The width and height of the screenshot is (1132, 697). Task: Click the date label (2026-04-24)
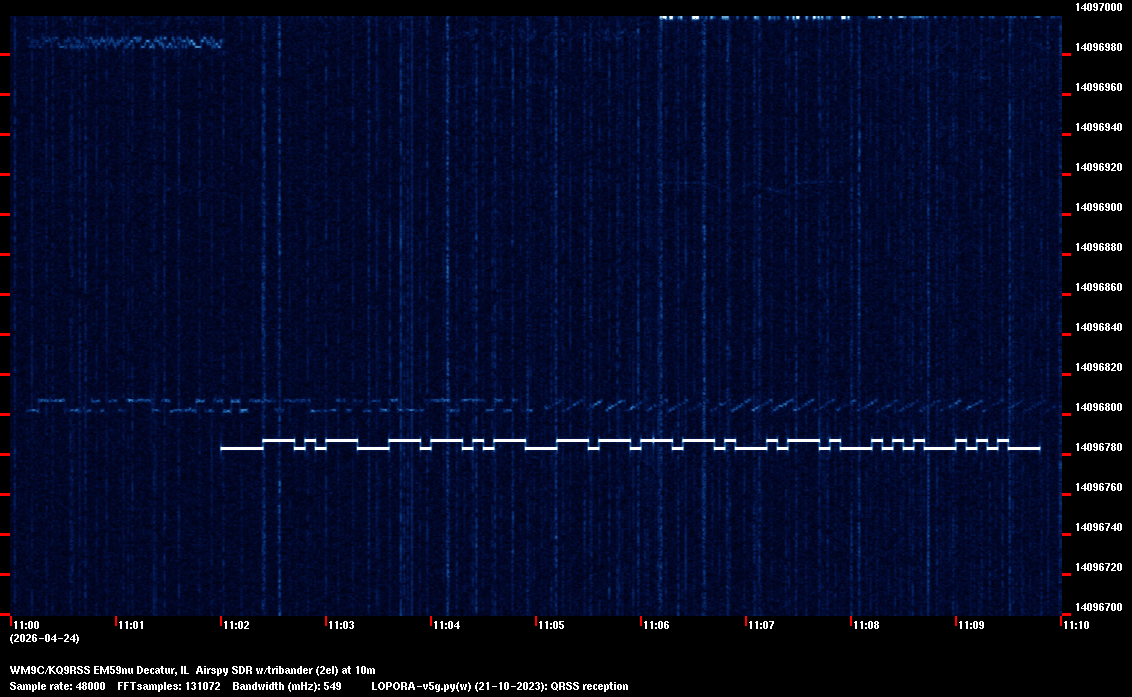click(45, 638)
